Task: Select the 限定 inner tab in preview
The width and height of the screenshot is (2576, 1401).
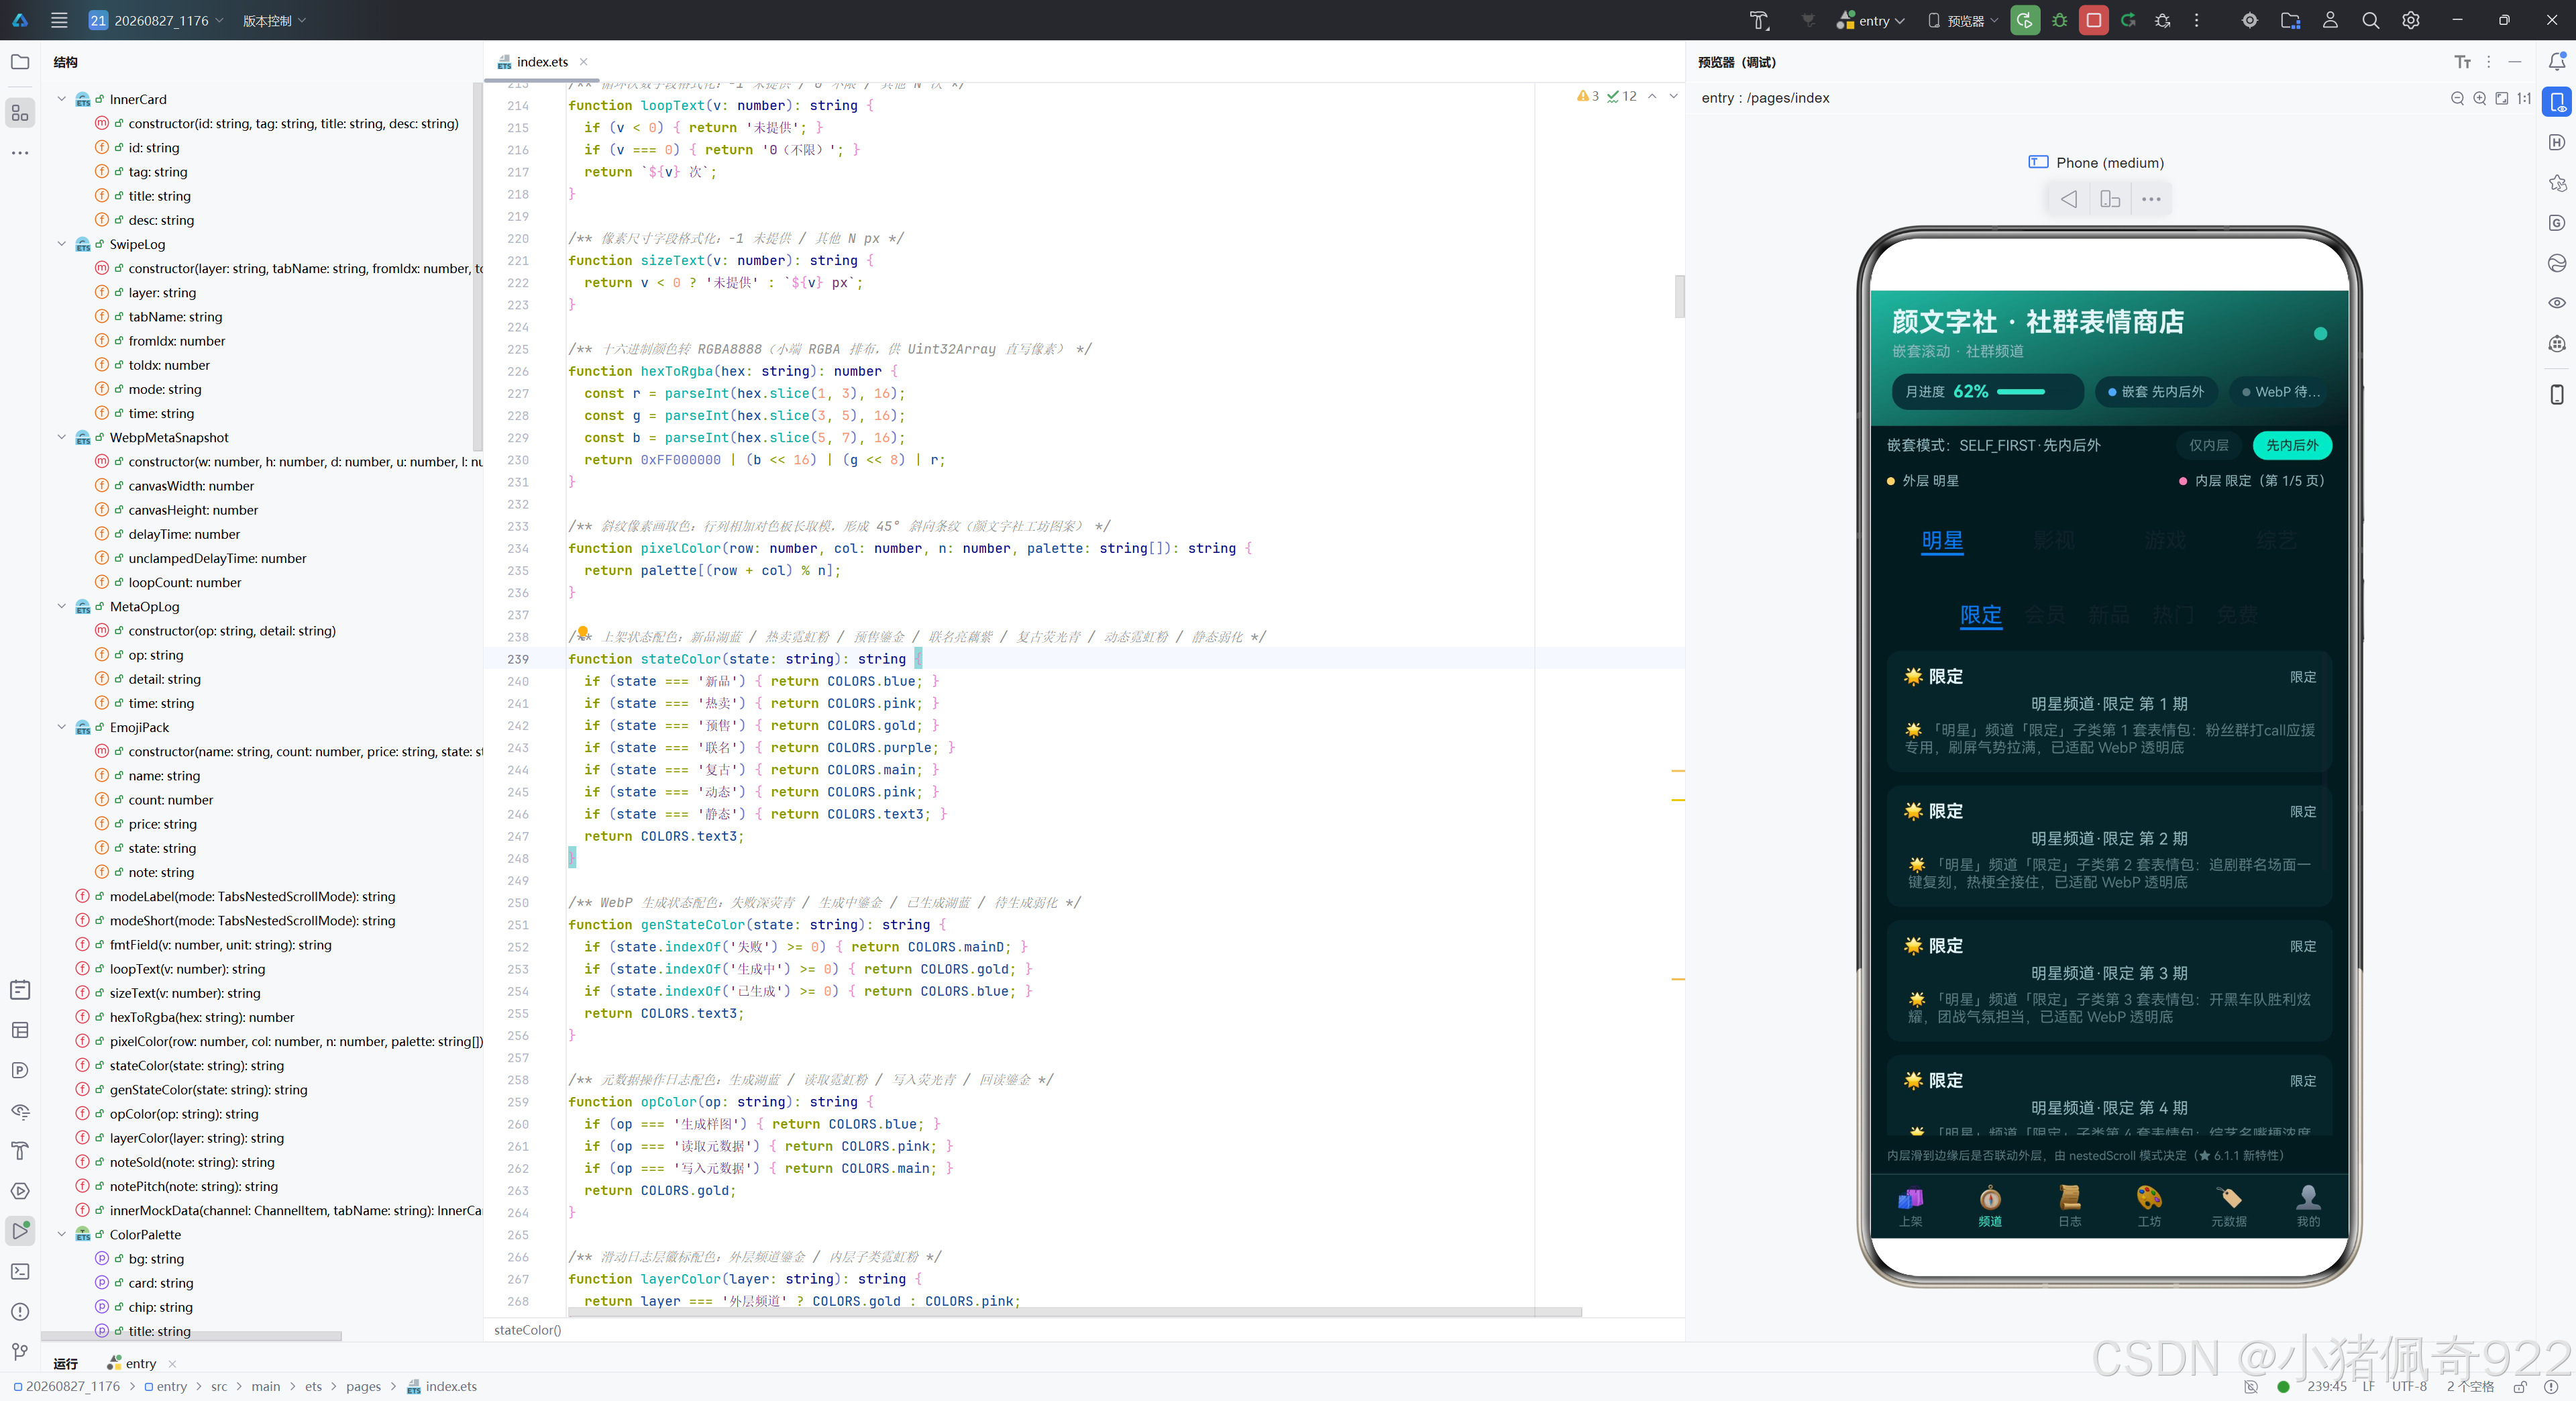Action: 1980,614
